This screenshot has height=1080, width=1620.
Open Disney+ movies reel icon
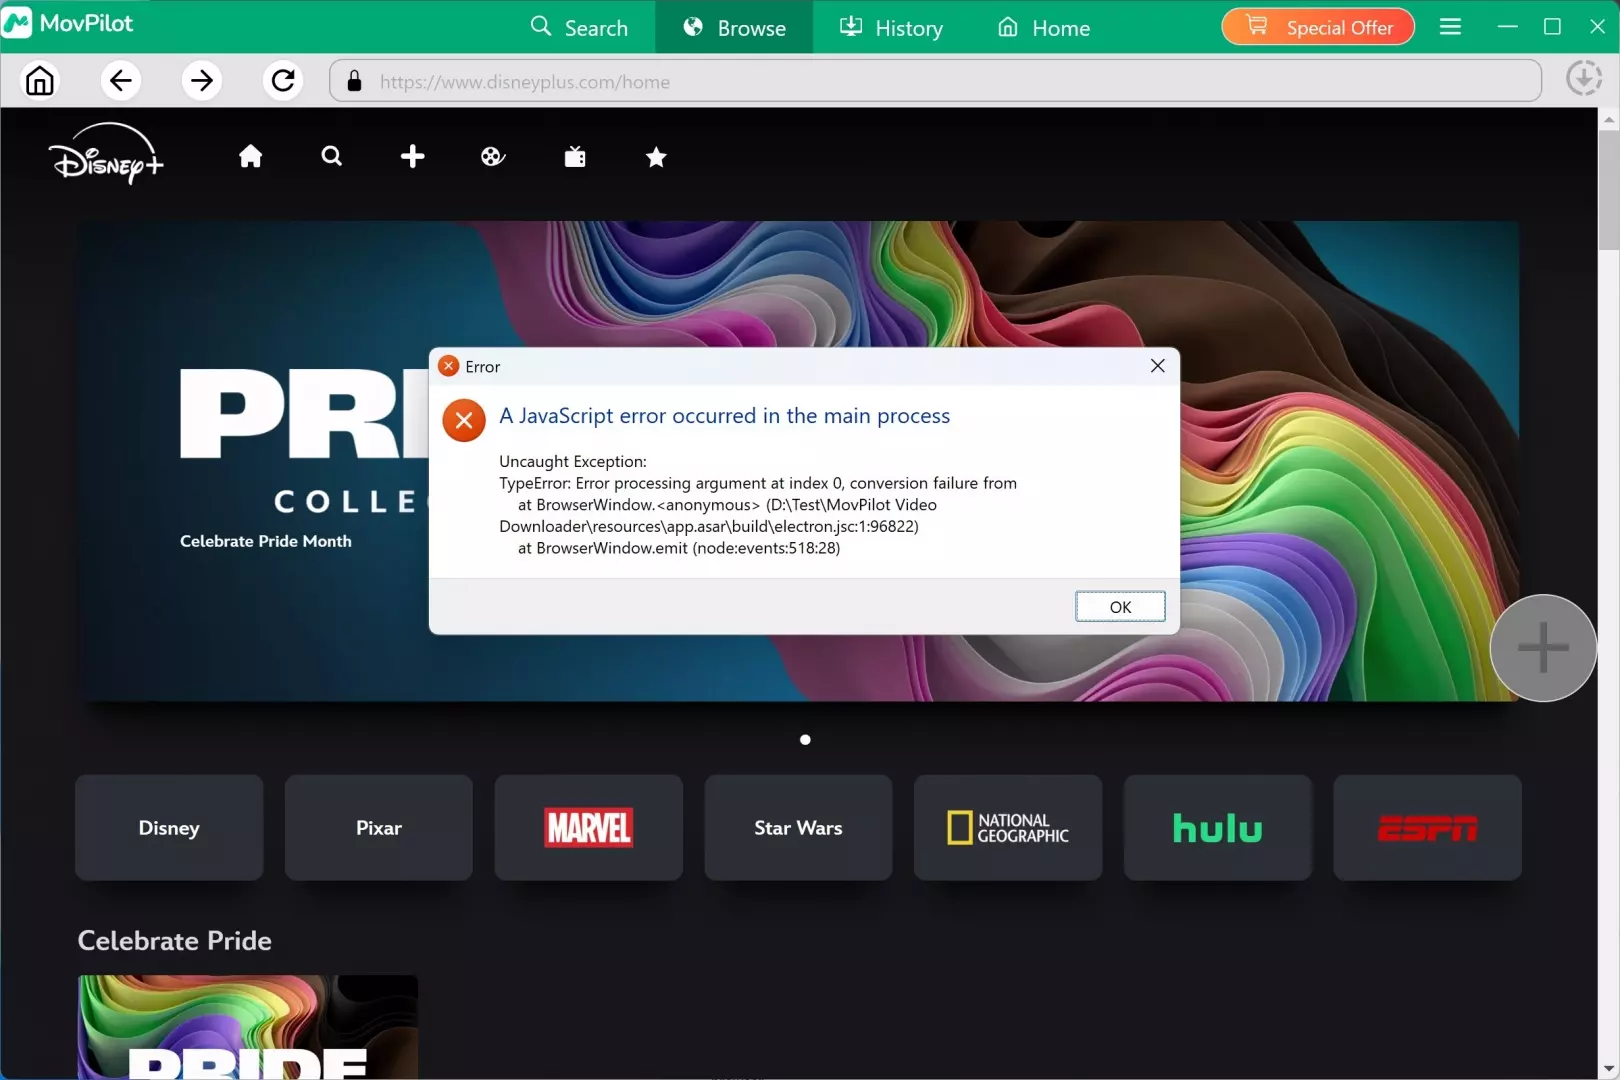(x=493, y=156)
